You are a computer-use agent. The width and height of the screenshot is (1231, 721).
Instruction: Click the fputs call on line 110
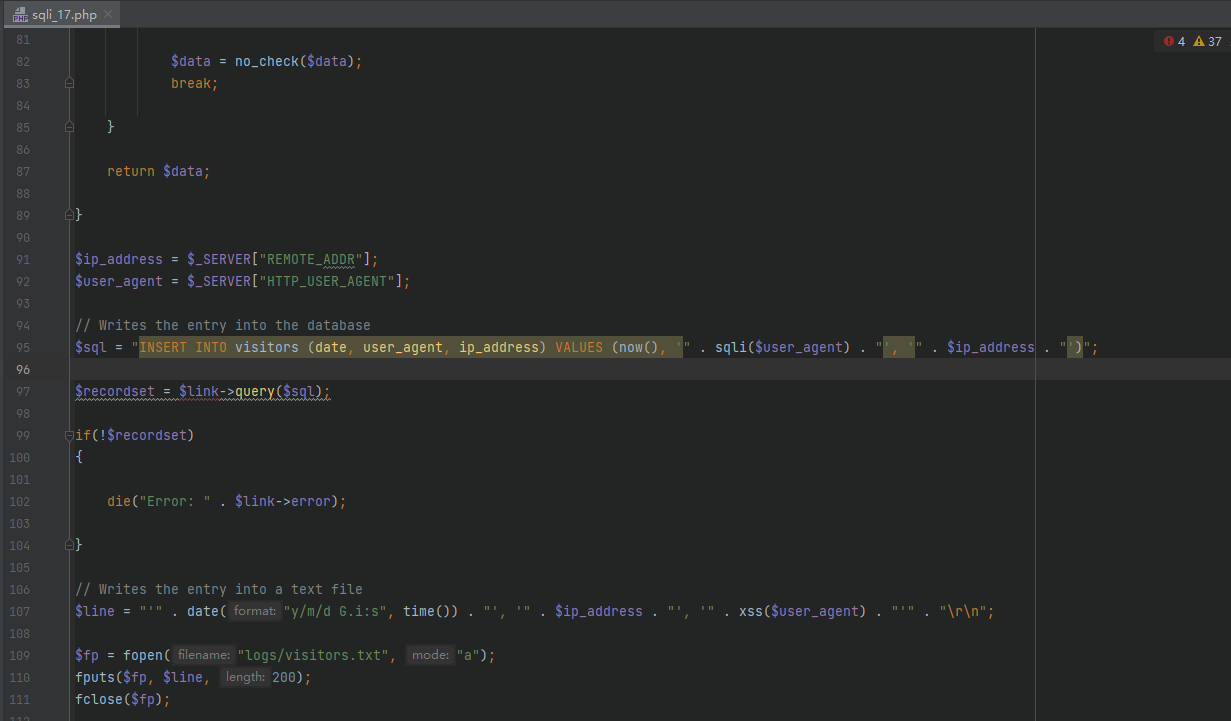click(x=95, y=678)
